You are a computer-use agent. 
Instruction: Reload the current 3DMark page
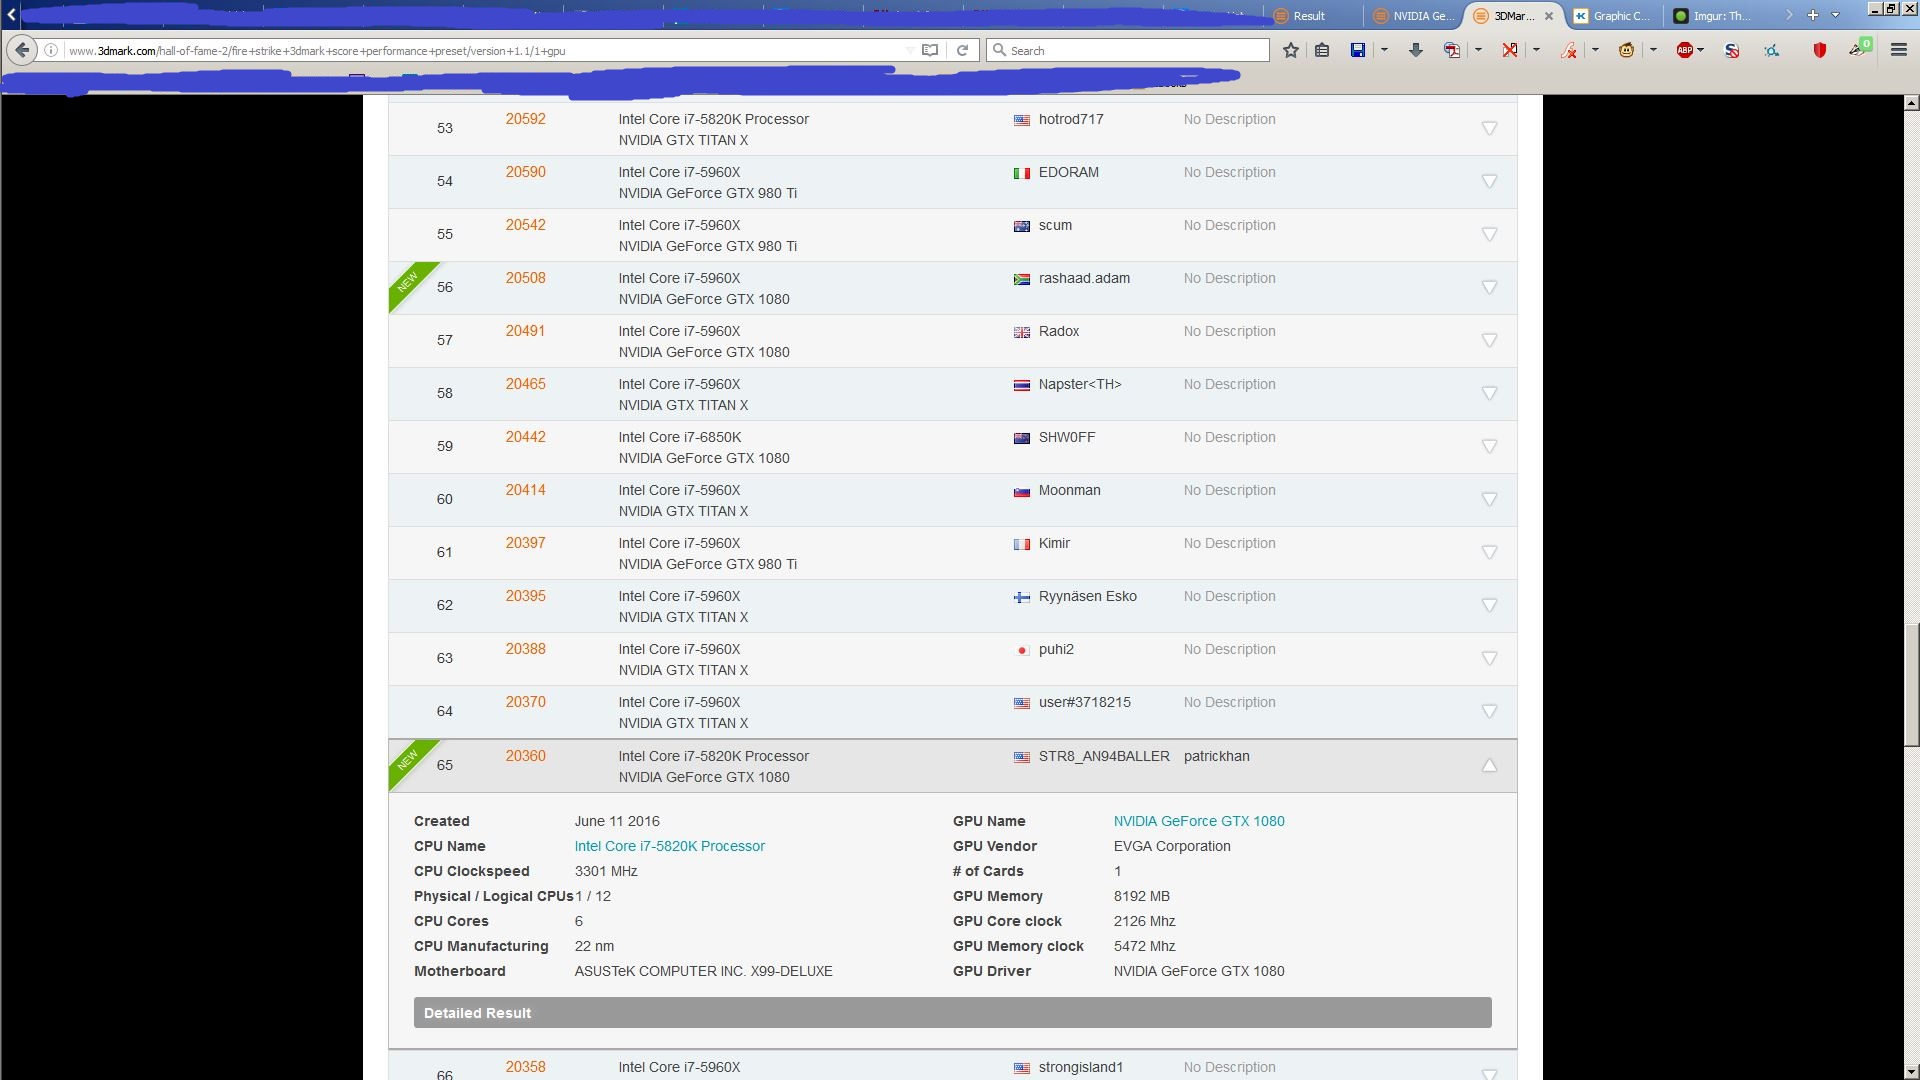pyautogui.click(x=962, y=50)
